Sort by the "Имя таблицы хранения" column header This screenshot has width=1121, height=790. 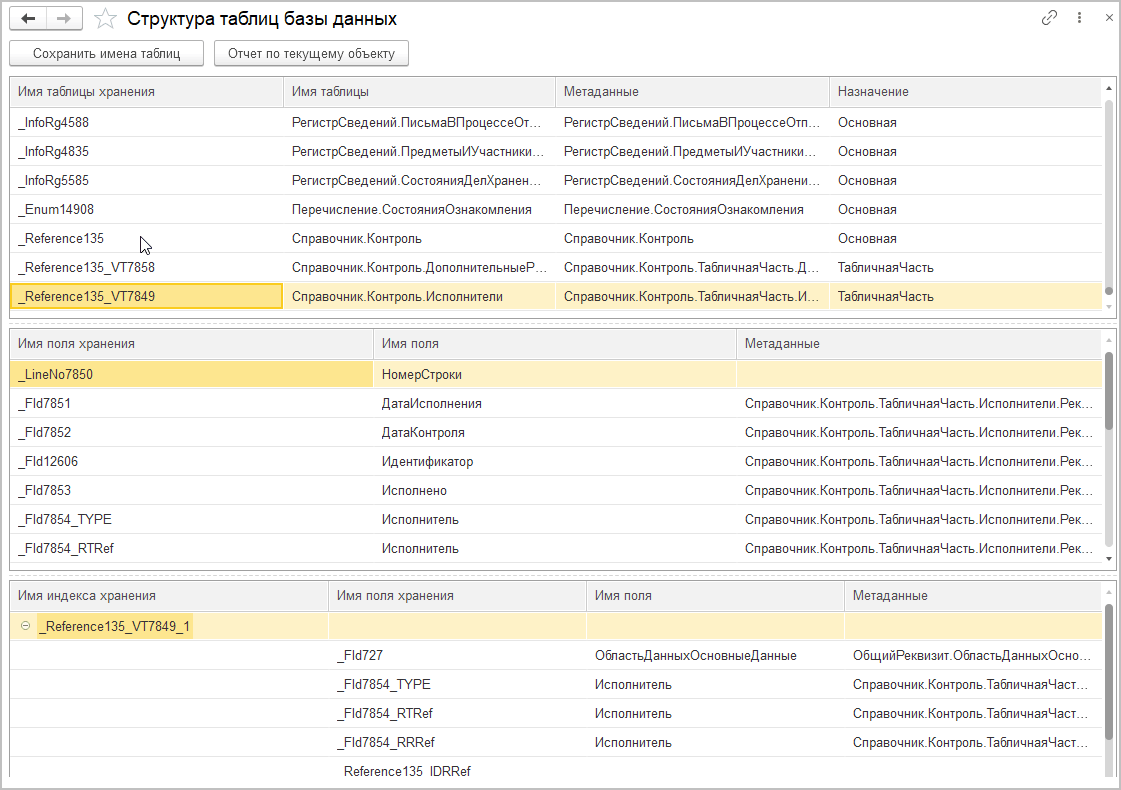[146, 91]
